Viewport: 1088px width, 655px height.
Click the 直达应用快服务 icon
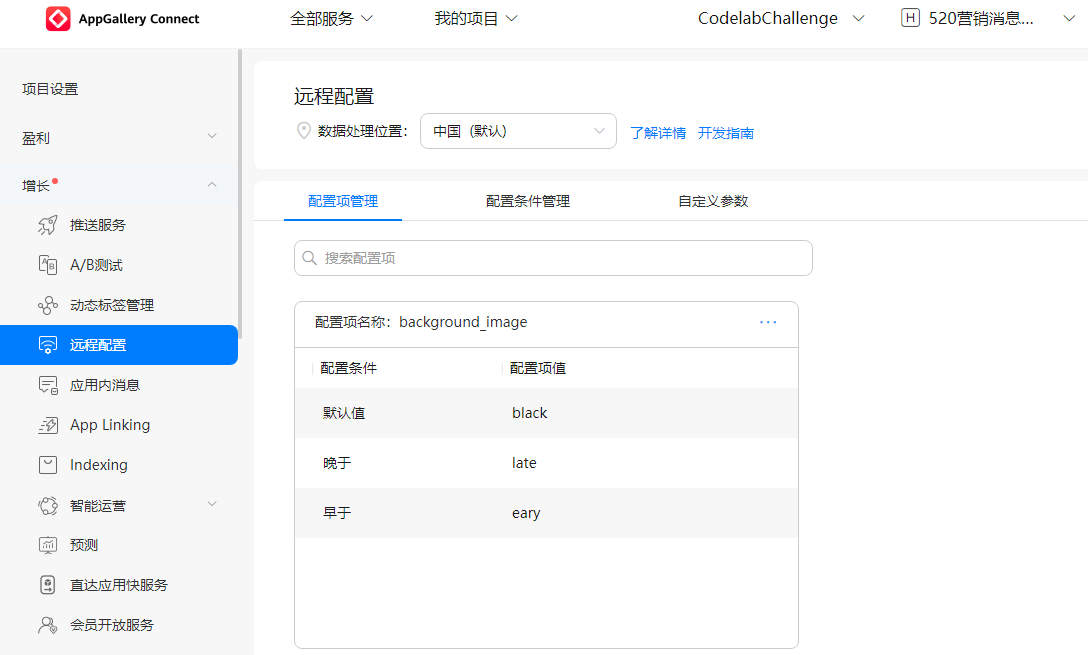pyautogui.click(x=48, y=585)
